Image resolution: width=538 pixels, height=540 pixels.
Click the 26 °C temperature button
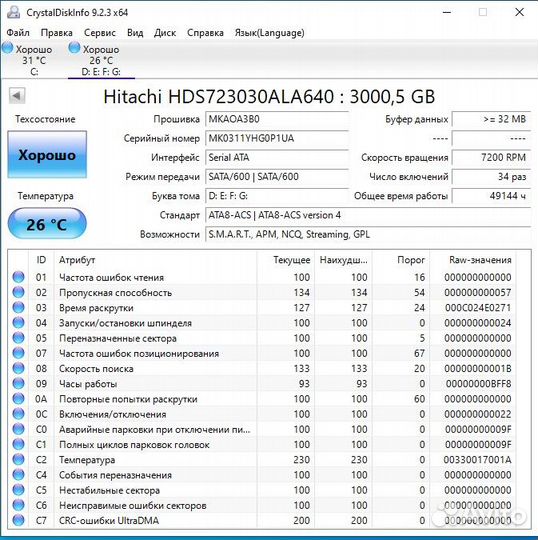click(47, 224)
